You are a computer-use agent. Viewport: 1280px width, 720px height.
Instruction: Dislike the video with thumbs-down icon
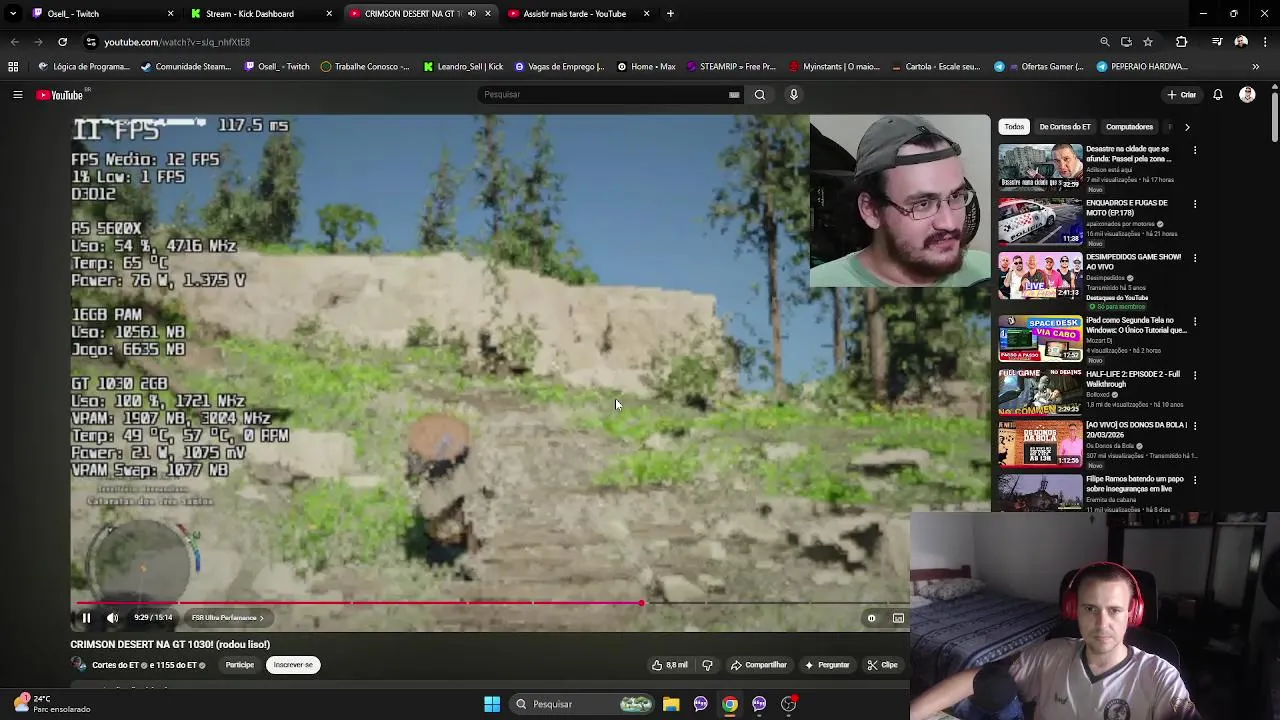707,665
